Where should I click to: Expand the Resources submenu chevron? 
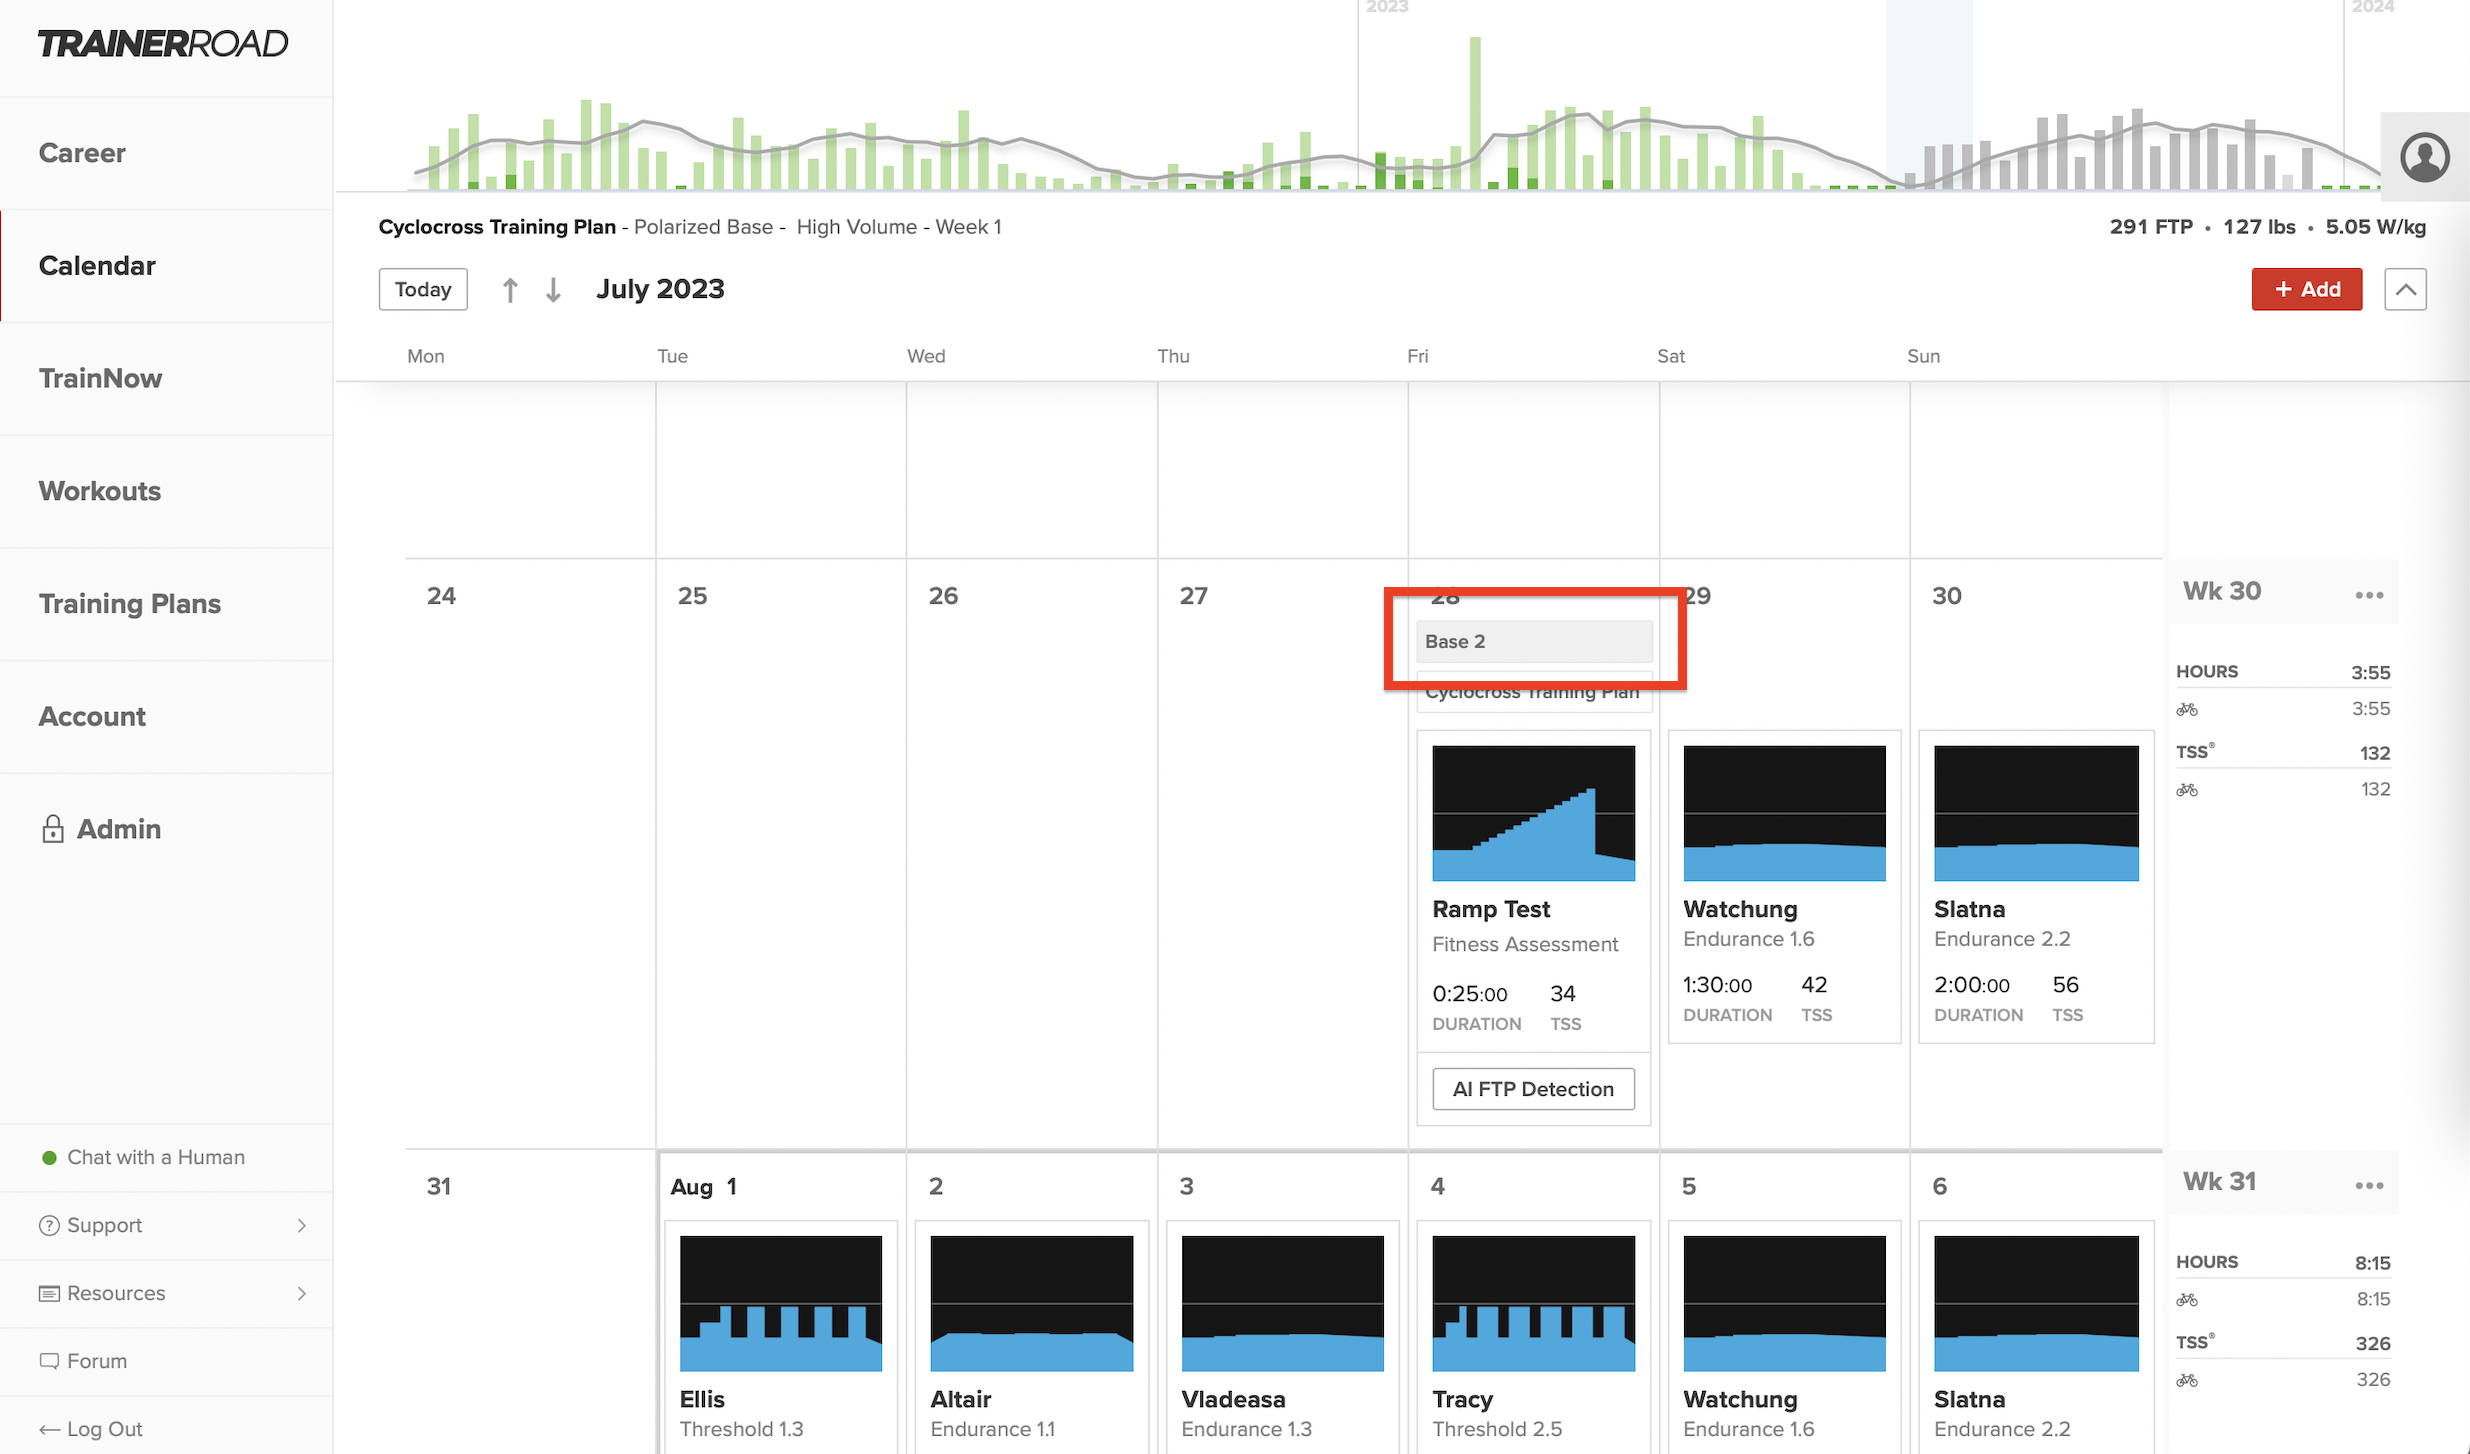coord(301,1293)
